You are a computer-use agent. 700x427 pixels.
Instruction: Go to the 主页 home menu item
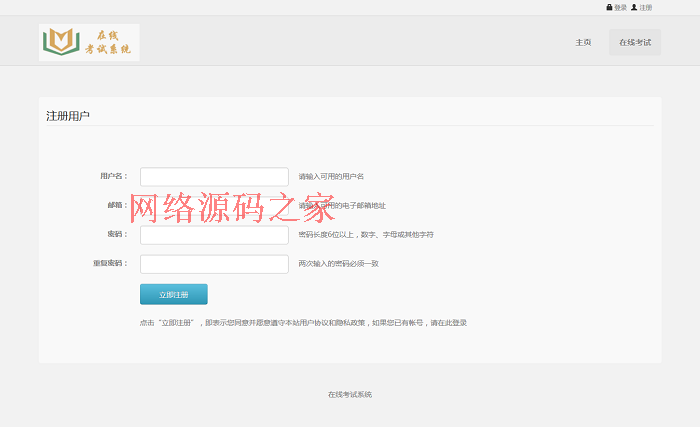pos(583,42)
